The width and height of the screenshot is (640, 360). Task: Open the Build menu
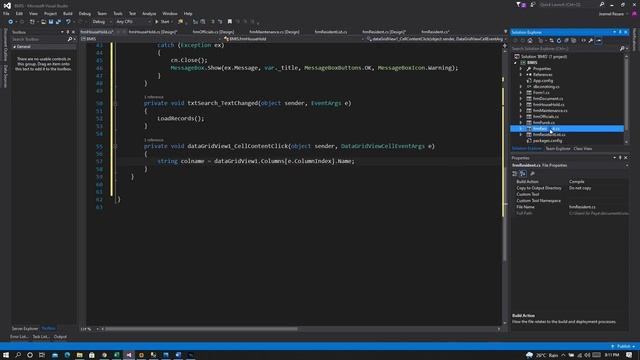click(x=68, y=13)
